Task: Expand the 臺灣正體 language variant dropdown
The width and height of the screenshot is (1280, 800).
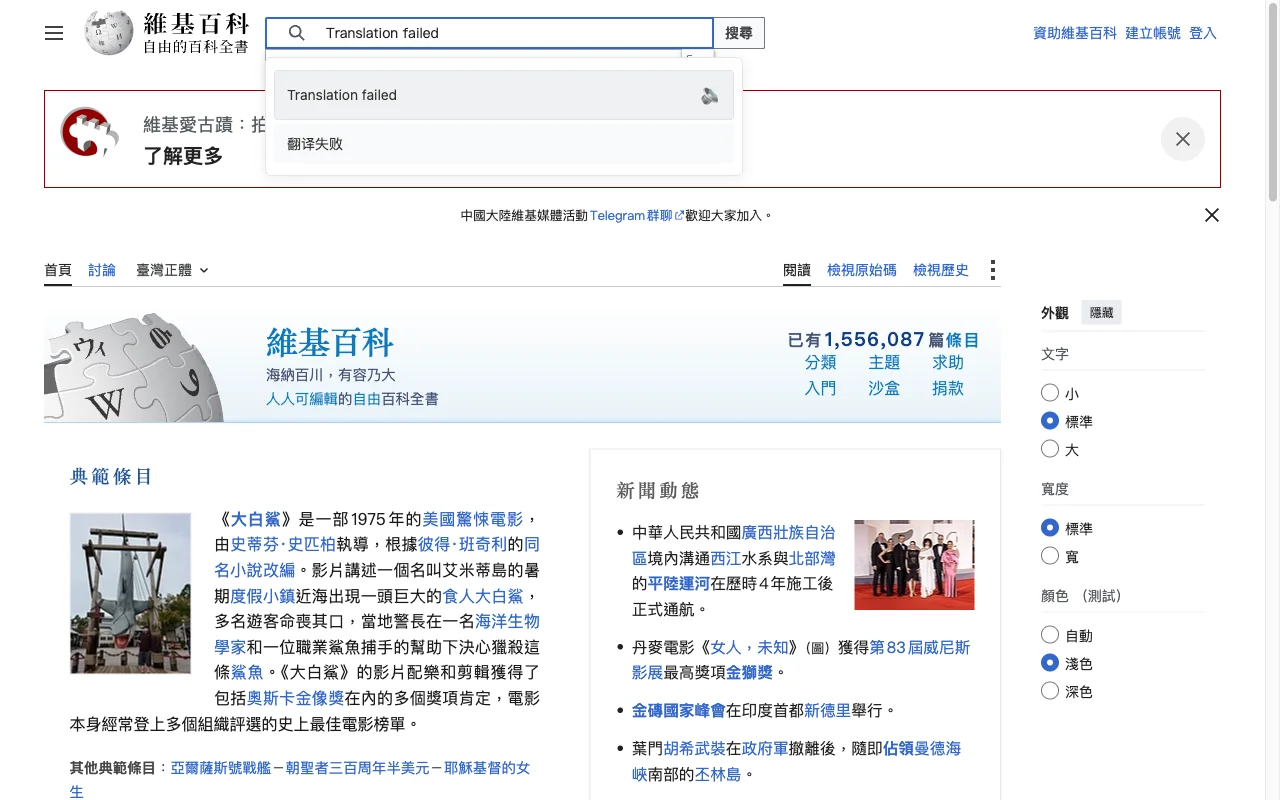Action: [173, 270]
